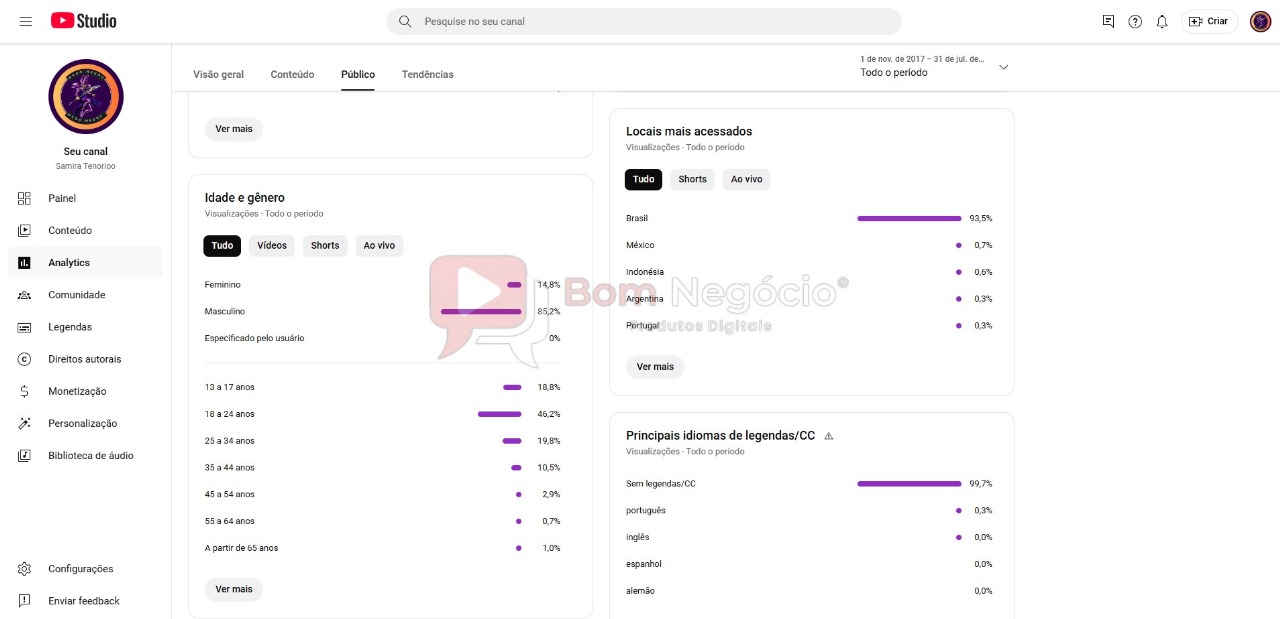Open Legendas in the sidebar
1280x619 pixels.
click(x=85, y=327)
